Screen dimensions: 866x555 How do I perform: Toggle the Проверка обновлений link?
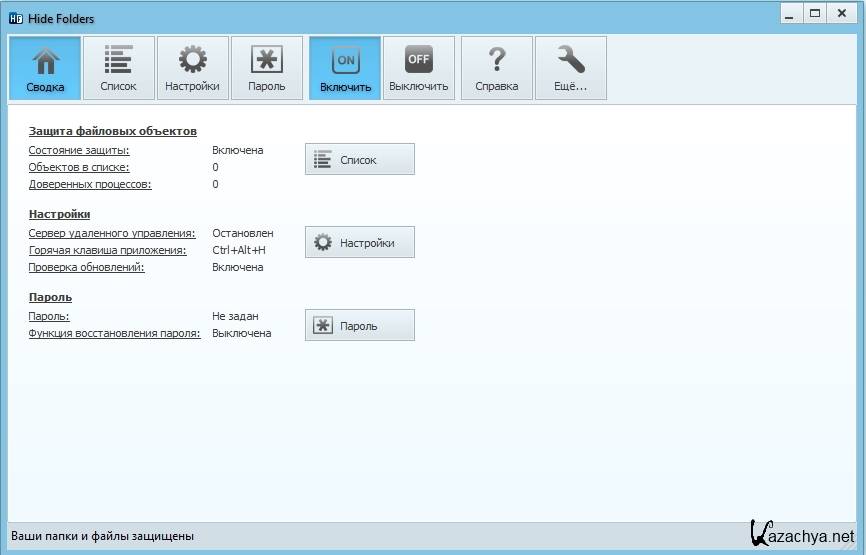[x=86, y=267]
